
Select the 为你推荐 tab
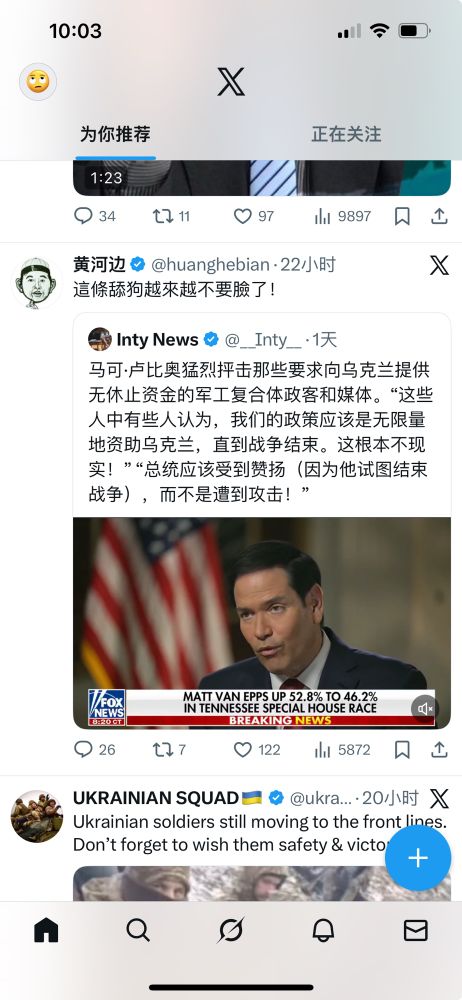tap(116, 134)
